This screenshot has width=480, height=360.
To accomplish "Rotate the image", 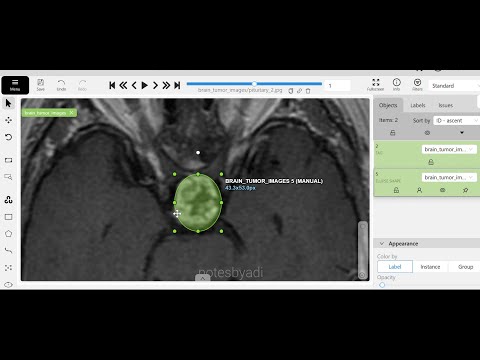I will [x=9, y=137].
